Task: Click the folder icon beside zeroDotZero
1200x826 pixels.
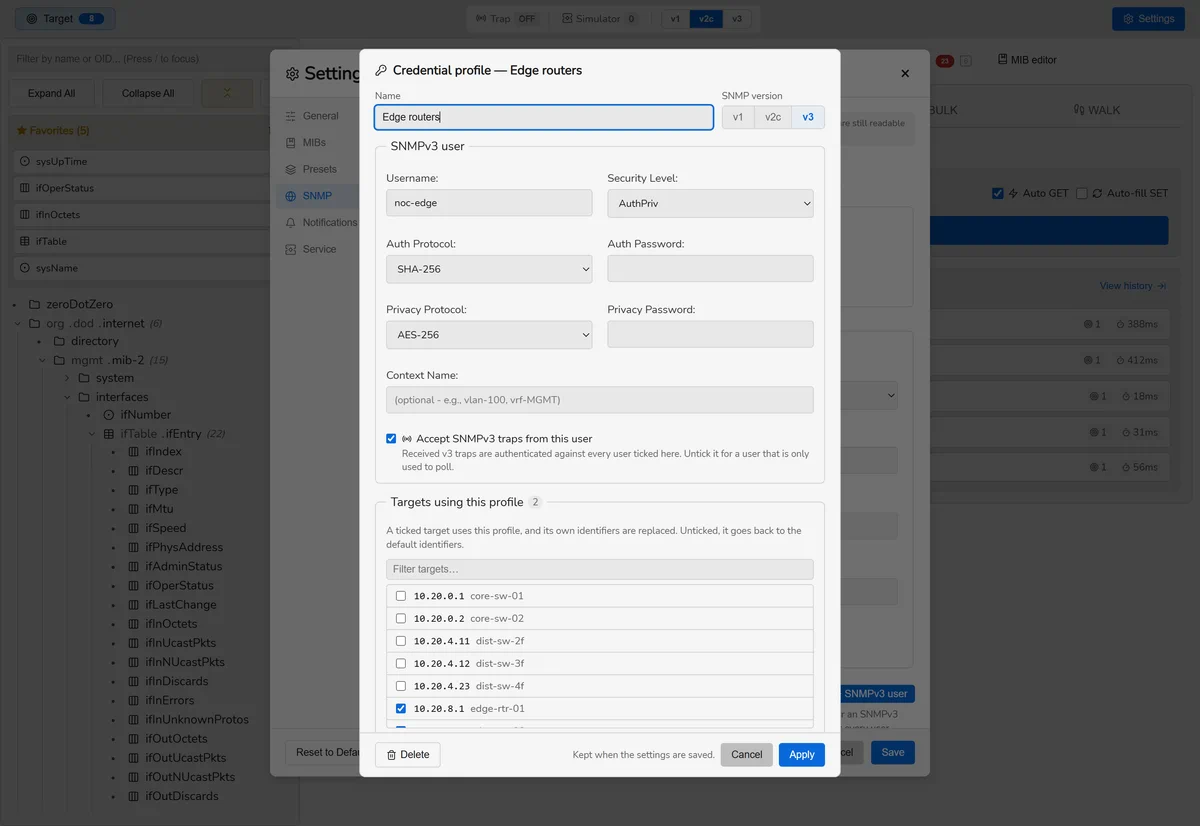Action: [x=34, y=304]
